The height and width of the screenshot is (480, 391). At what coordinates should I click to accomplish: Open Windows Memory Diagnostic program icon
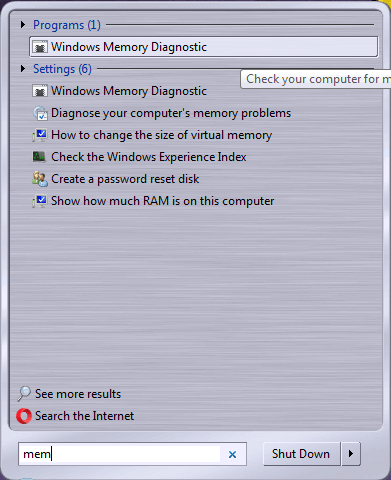[39, 47]
